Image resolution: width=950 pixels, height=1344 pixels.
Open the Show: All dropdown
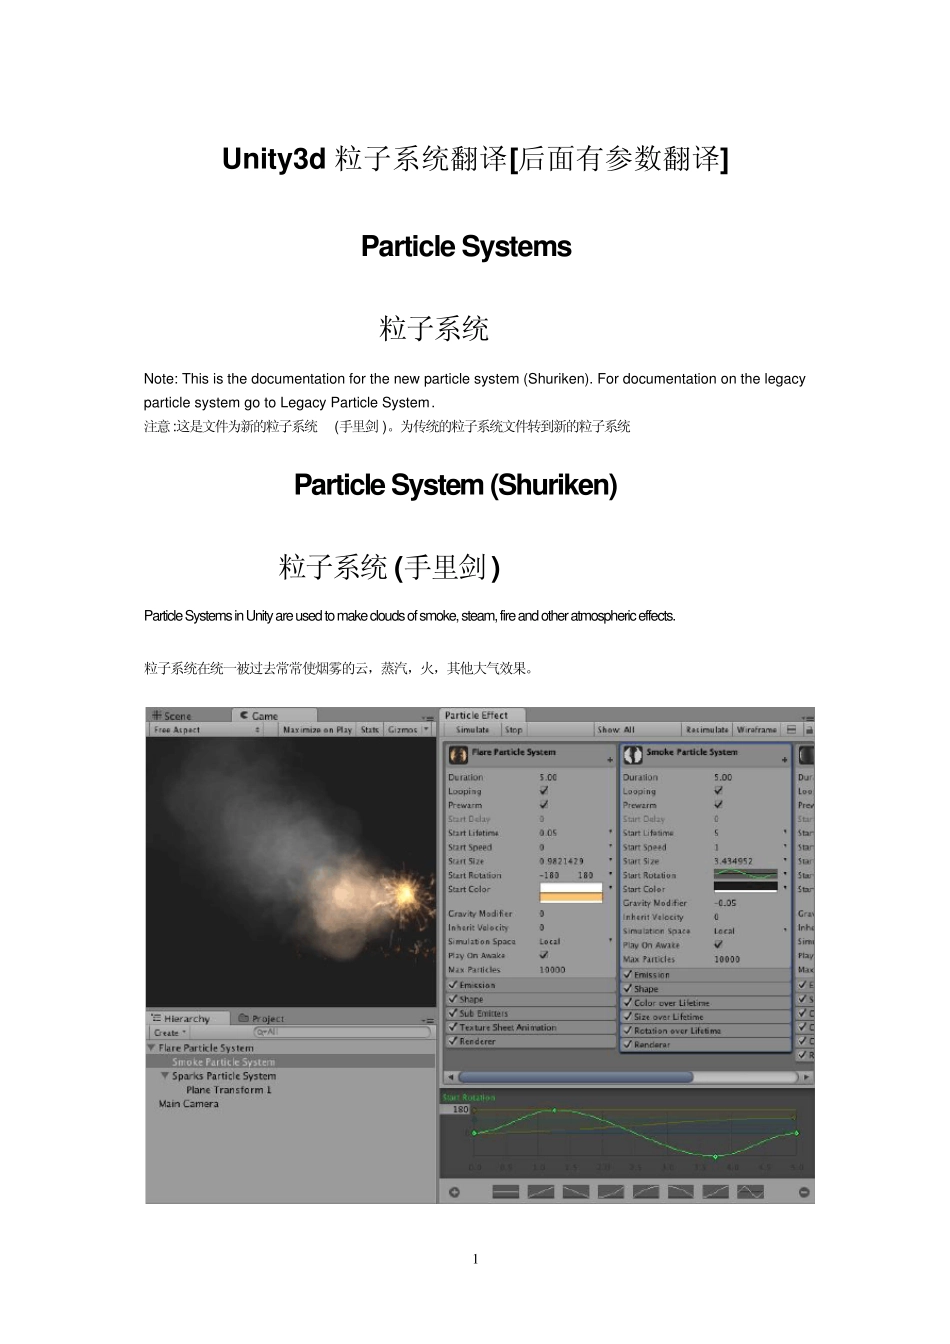(x=638, y=730)
